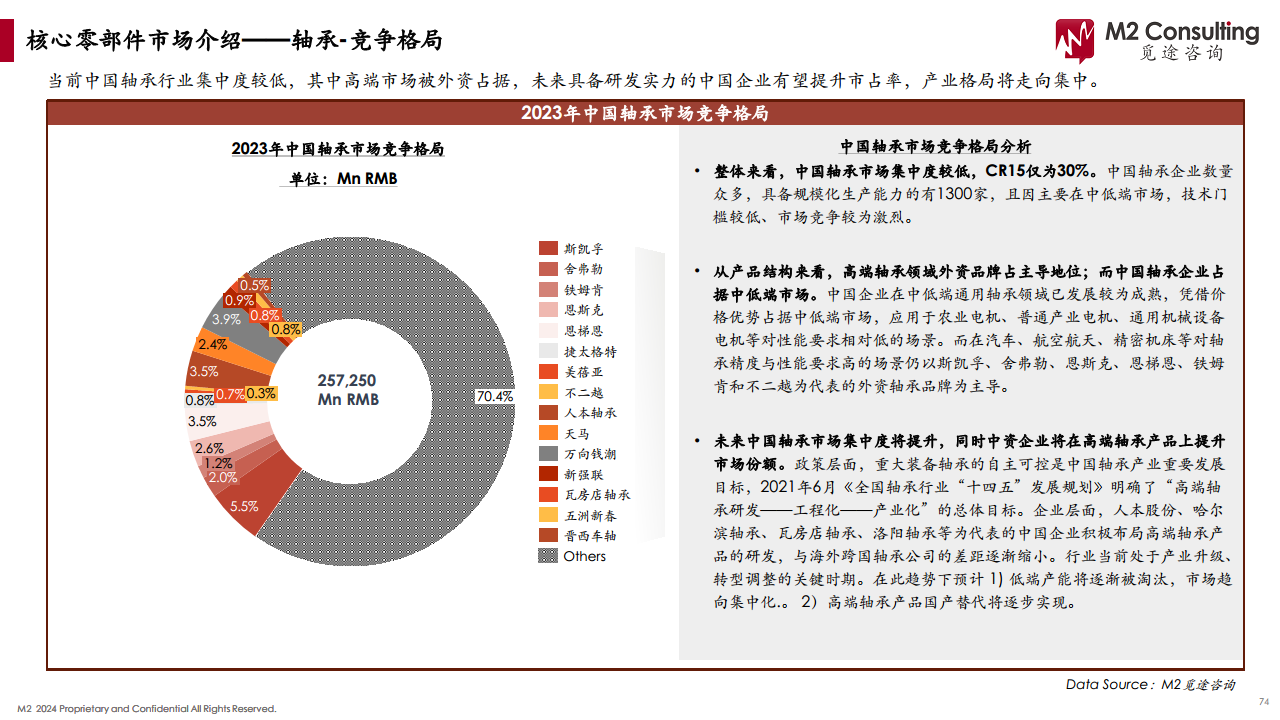The height and width of the screenshot is (720, 1280).
Task: Click the 0.3% data label
Action: [261, 393]
